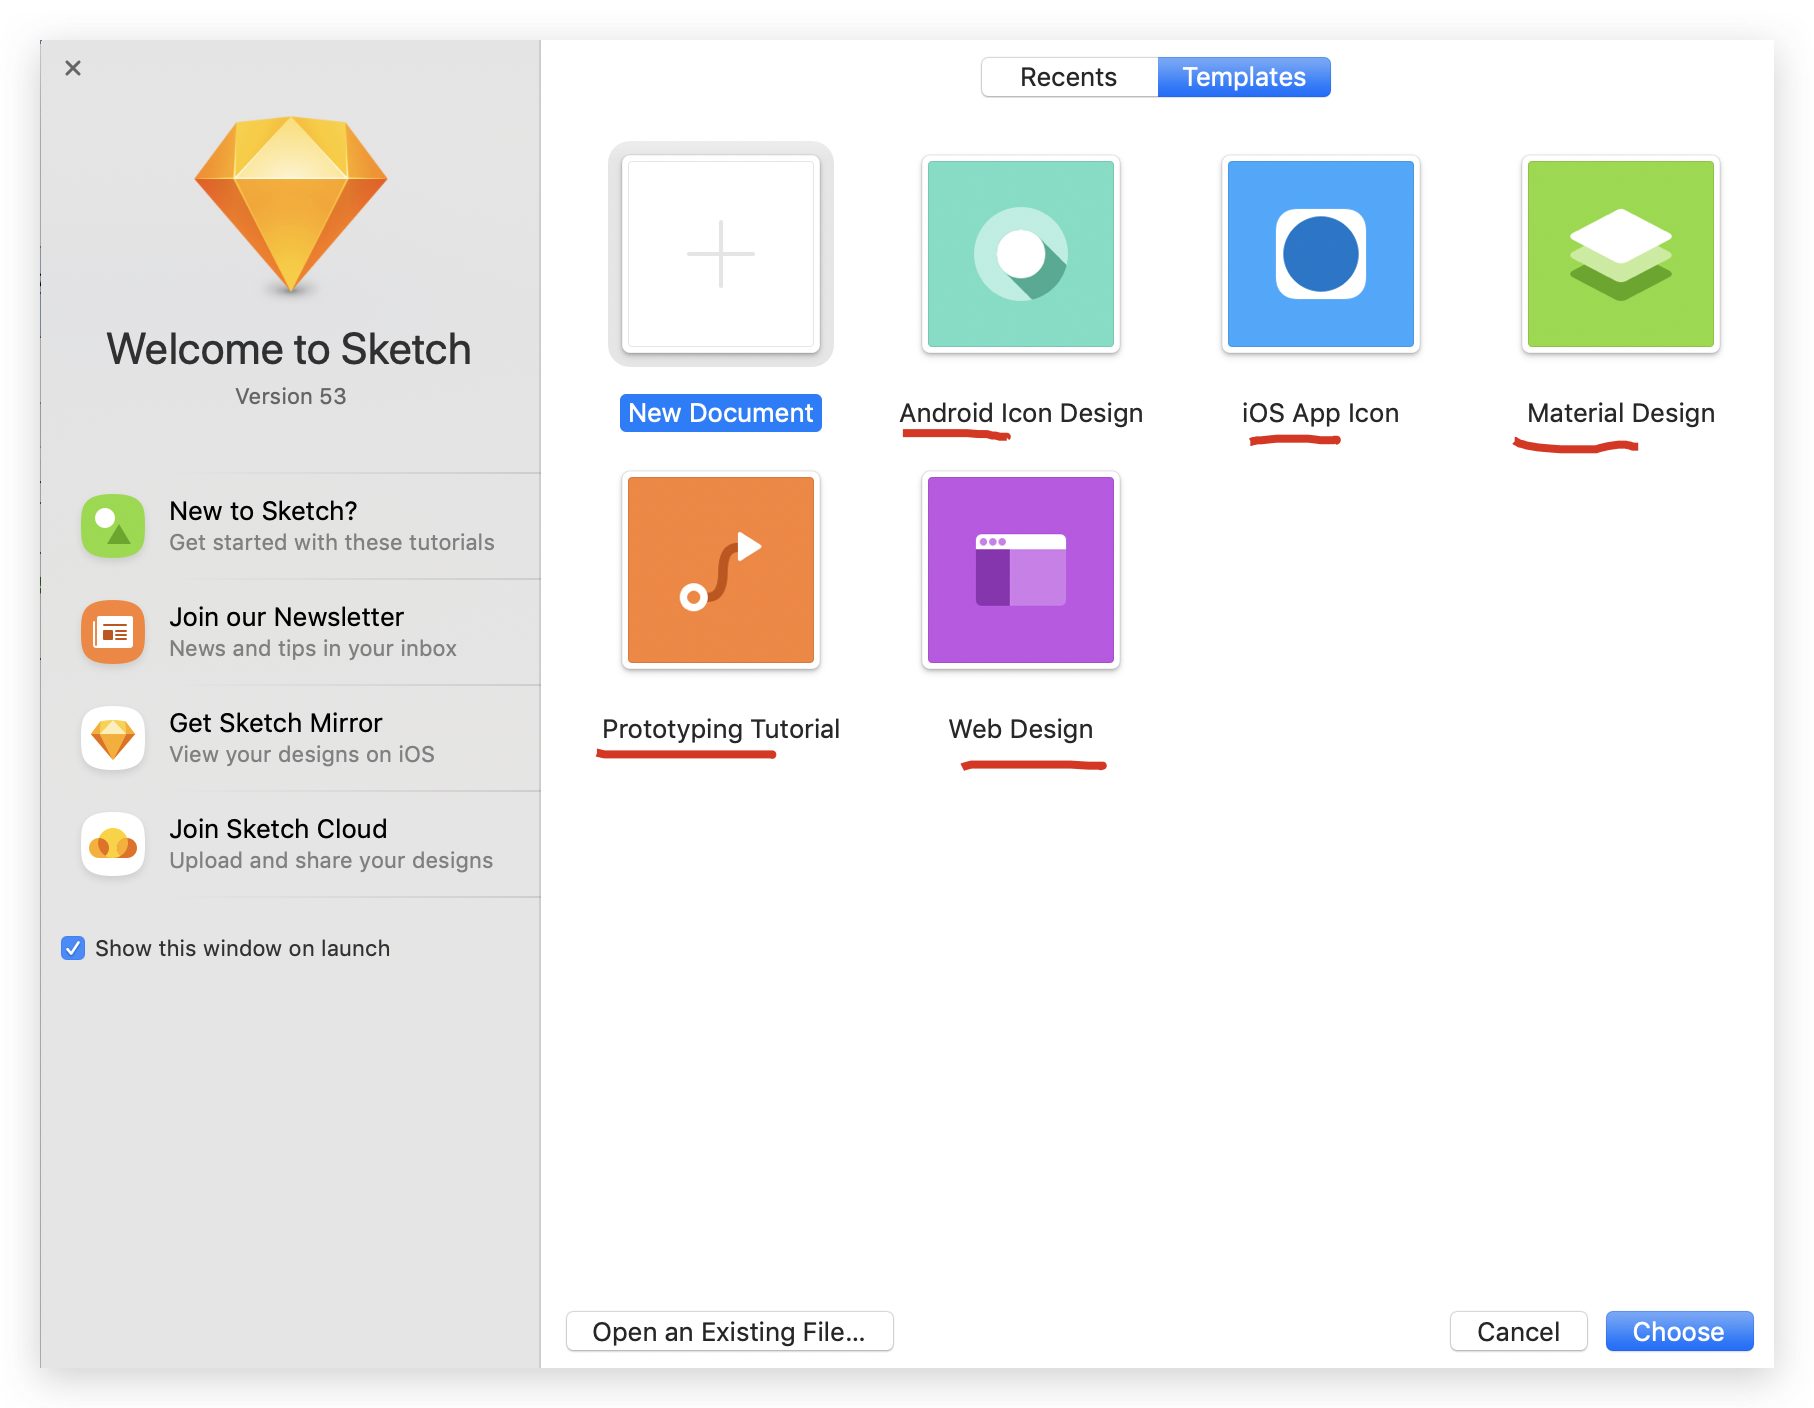Viewport: 1814px width, 1408px height.
Task: Click the Version 53 text
Action: point(291,396)
